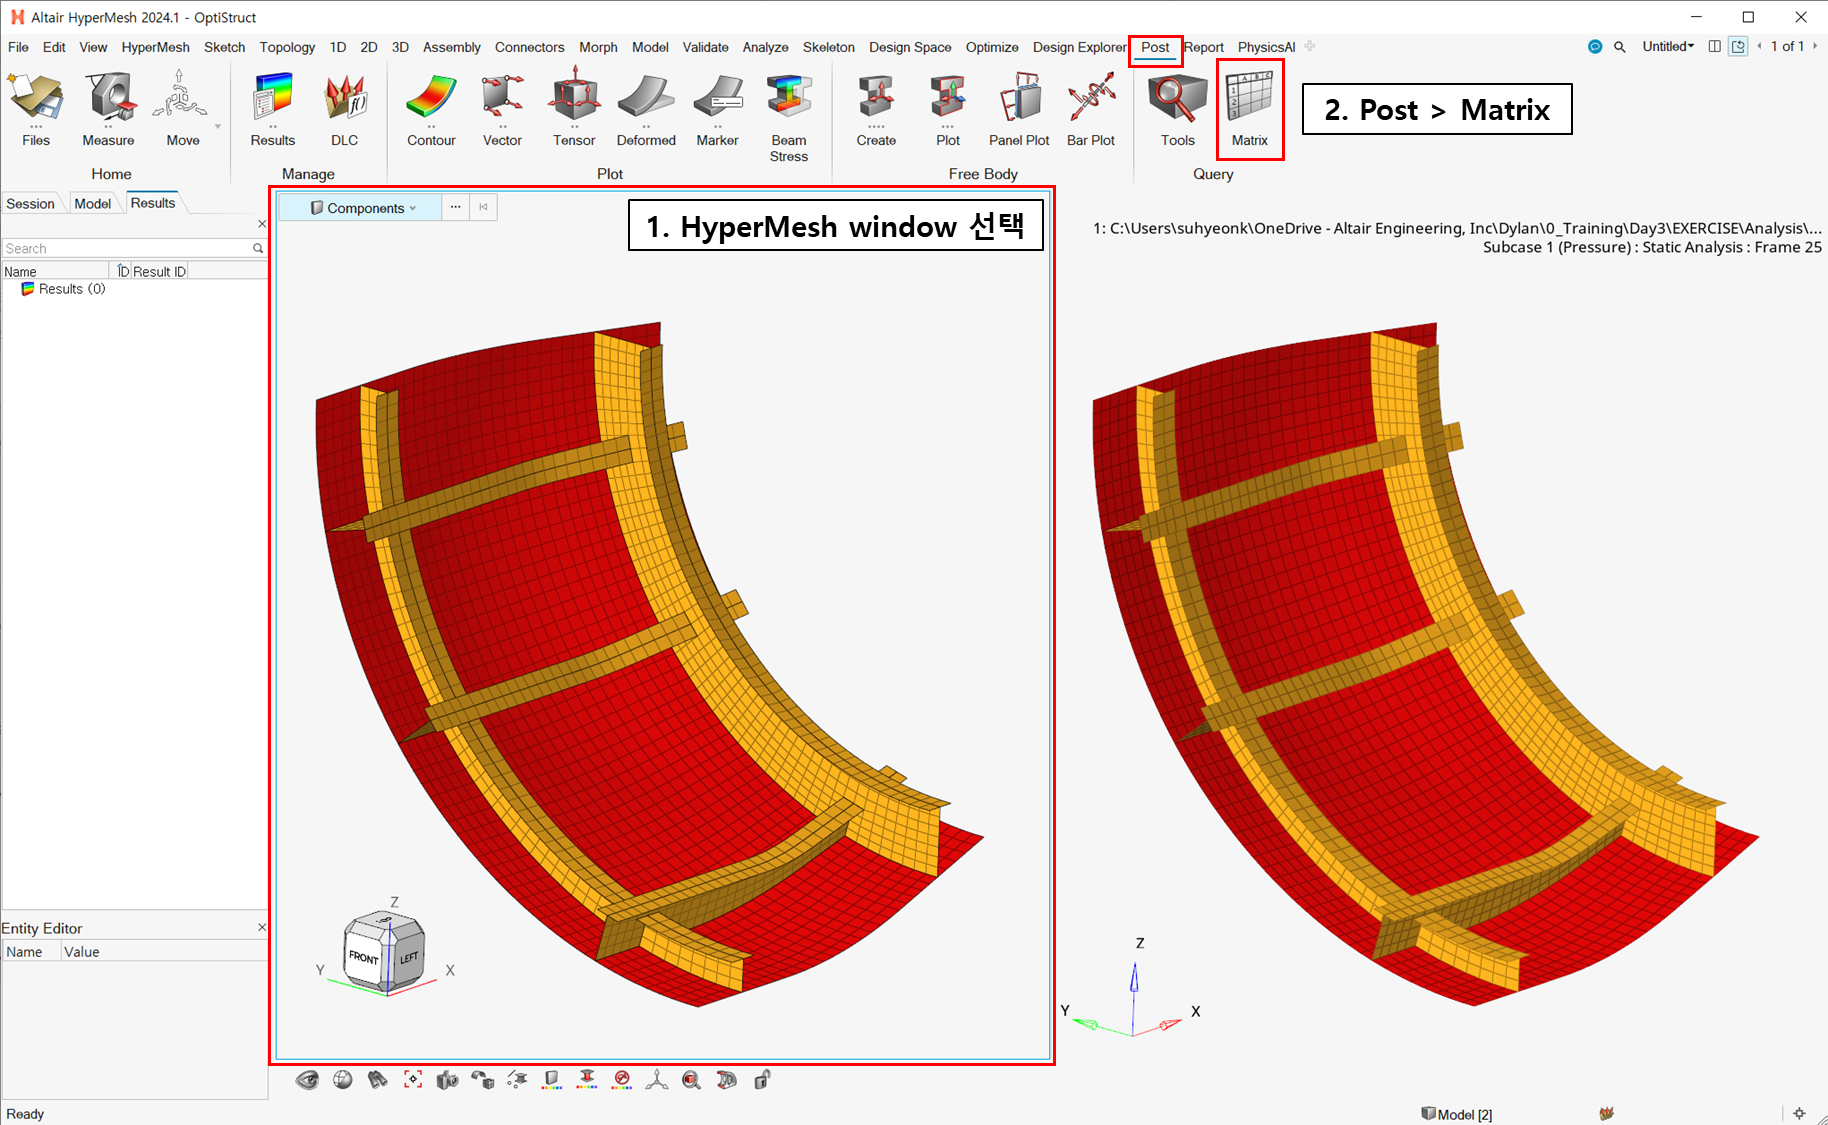Launch the Contour plot tool

[x=431, y=110]
